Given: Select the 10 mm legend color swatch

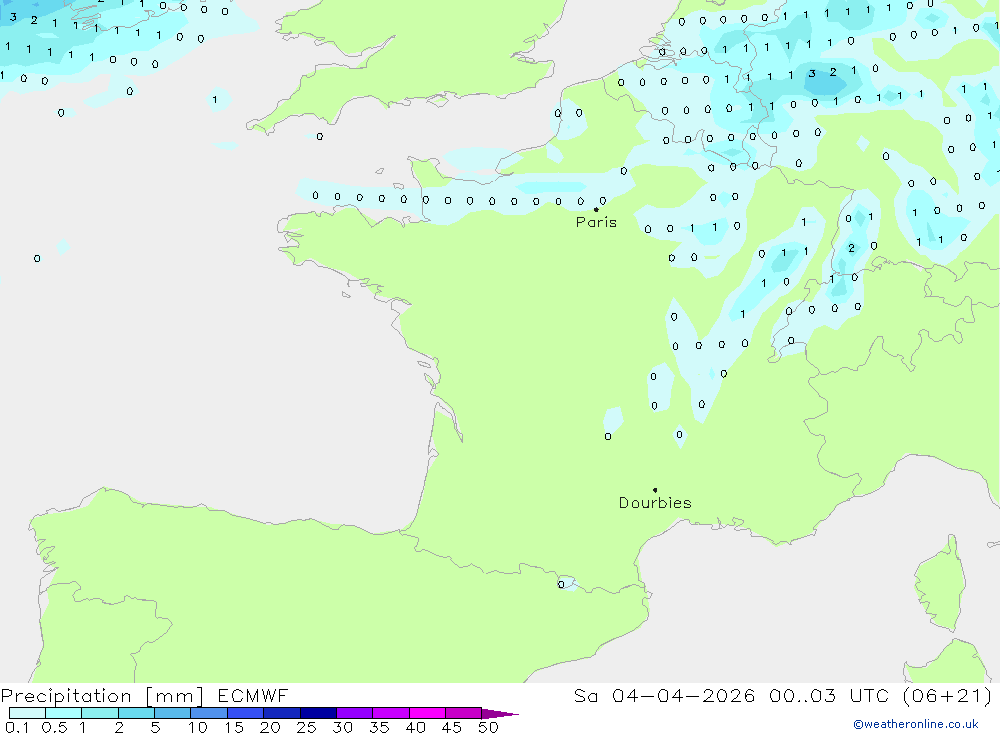Looking at the screenshot, I should (x=209, y=713).
